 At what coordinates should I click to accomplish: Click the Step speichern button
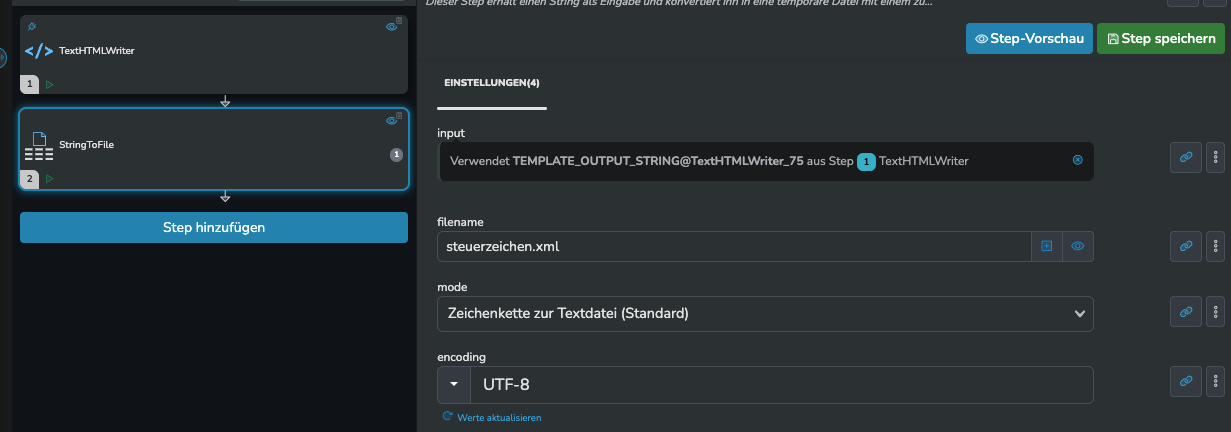[x=1161, y=39]
